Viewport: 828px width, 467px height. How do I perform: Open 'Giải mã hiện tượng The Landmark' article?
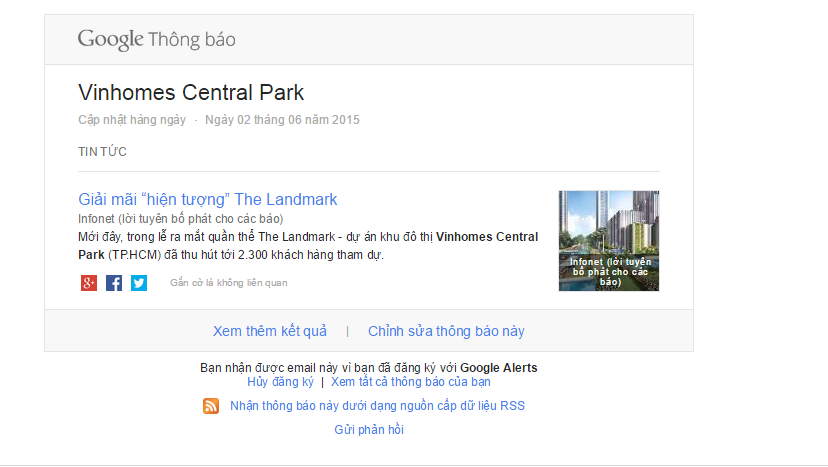point(208,199)
